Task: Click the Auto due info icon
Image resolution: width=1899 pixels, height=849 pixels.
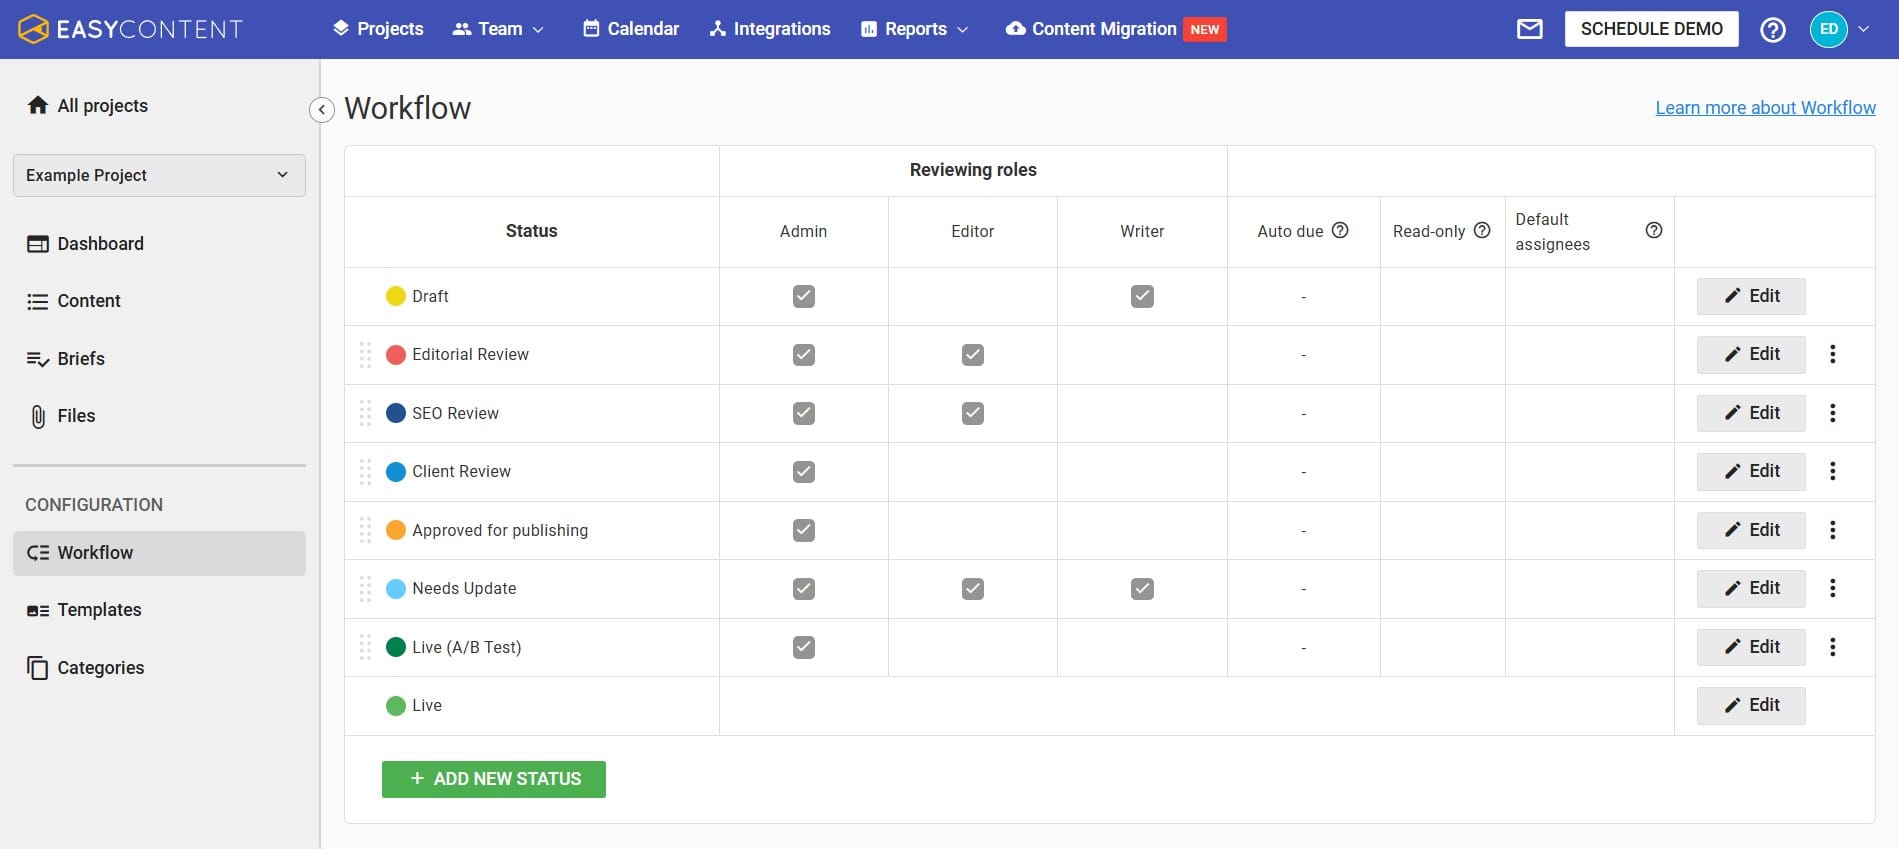Action: (x=1340, y=230)
